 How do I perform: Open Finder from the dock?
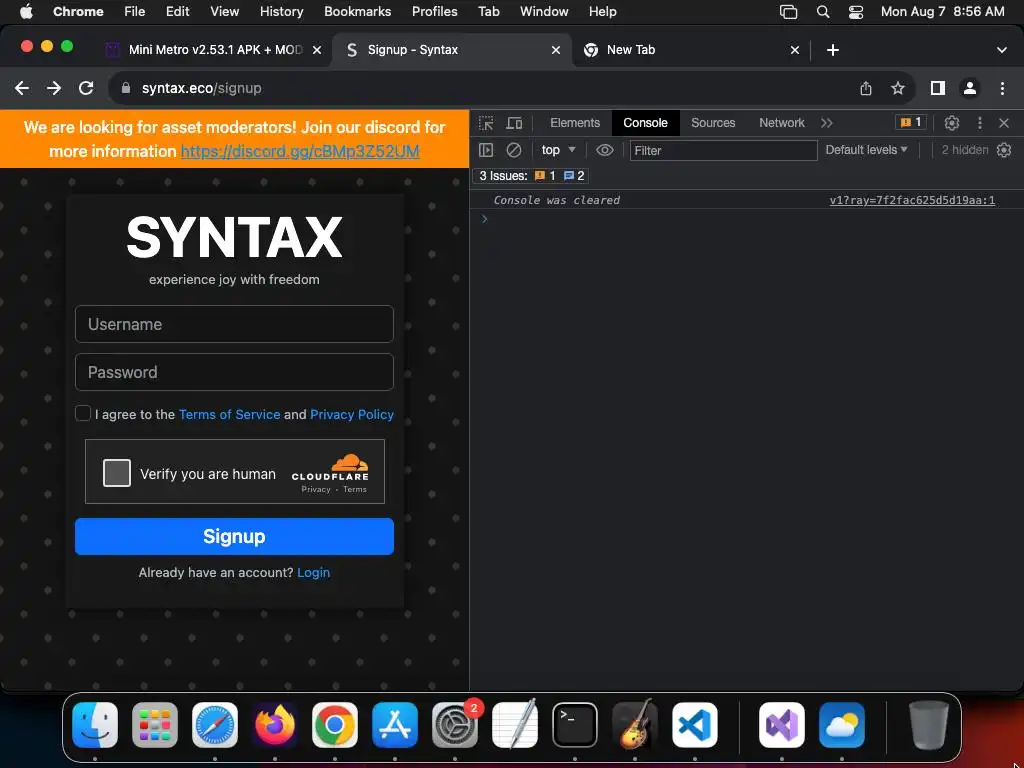[95, 725]
